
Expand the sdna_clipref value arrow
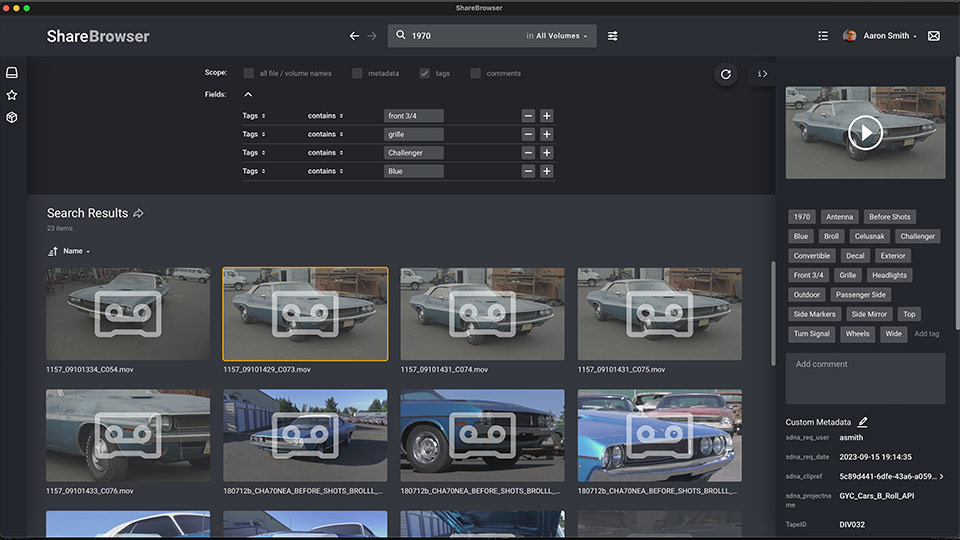click(x=942, y=476)
